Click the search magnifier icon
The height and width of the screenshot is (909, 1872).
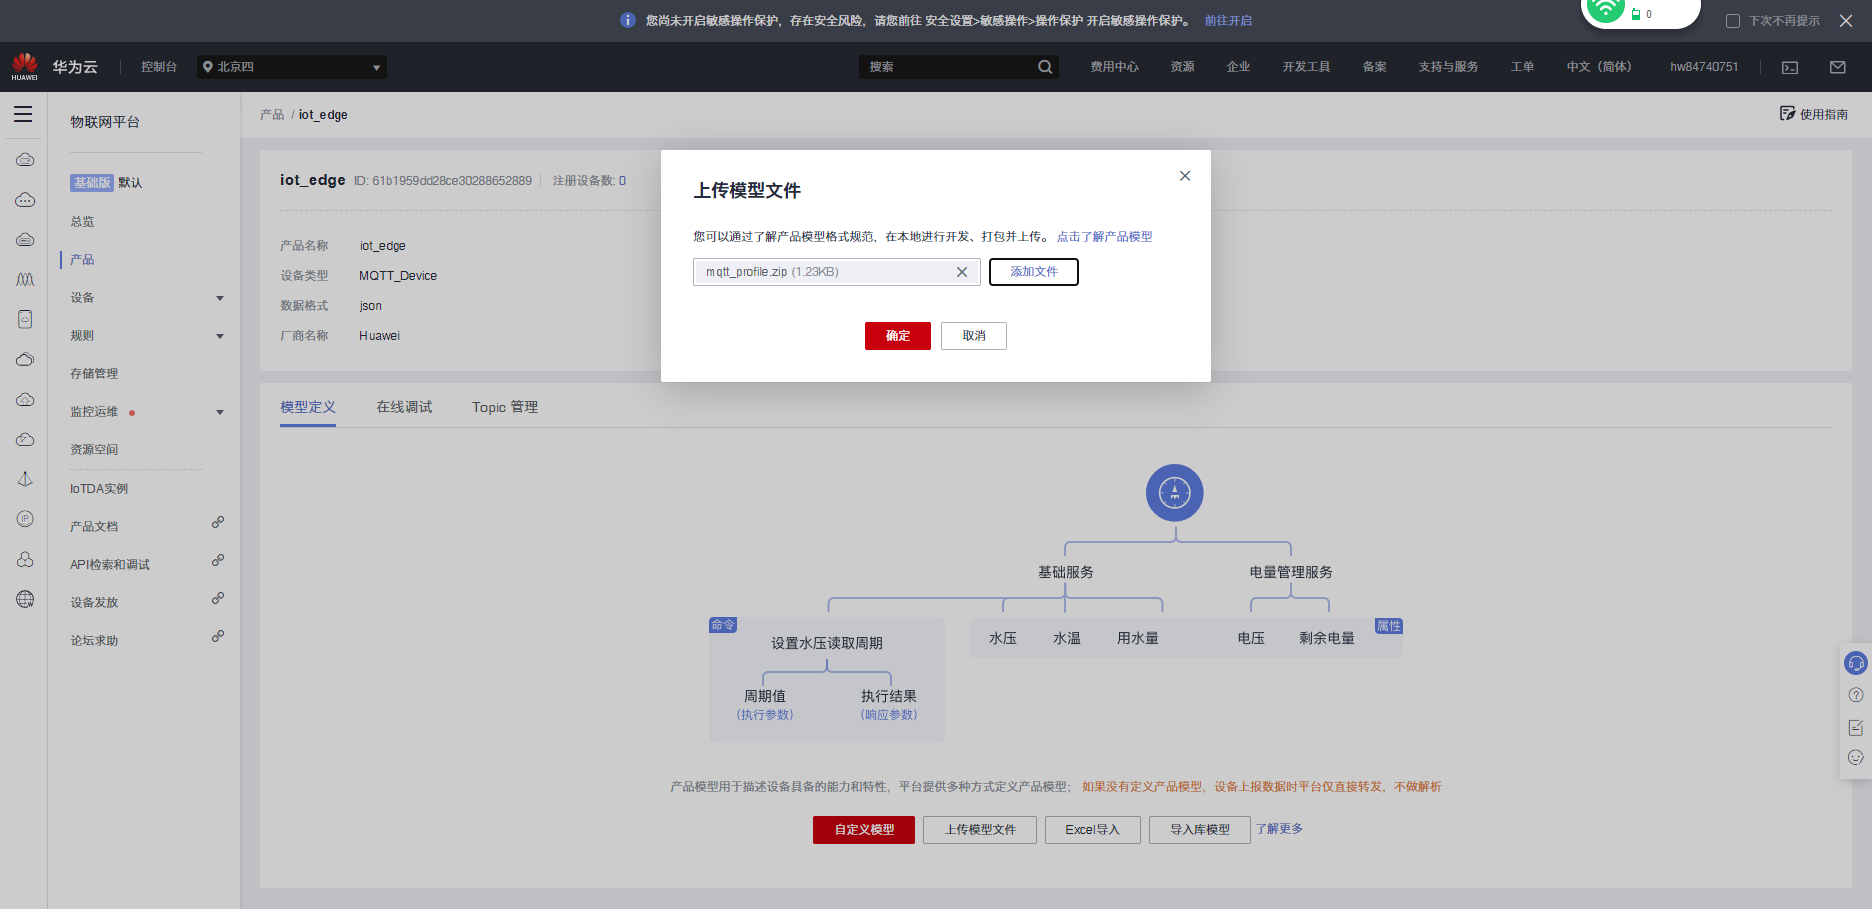click(x=1045, y=67)
